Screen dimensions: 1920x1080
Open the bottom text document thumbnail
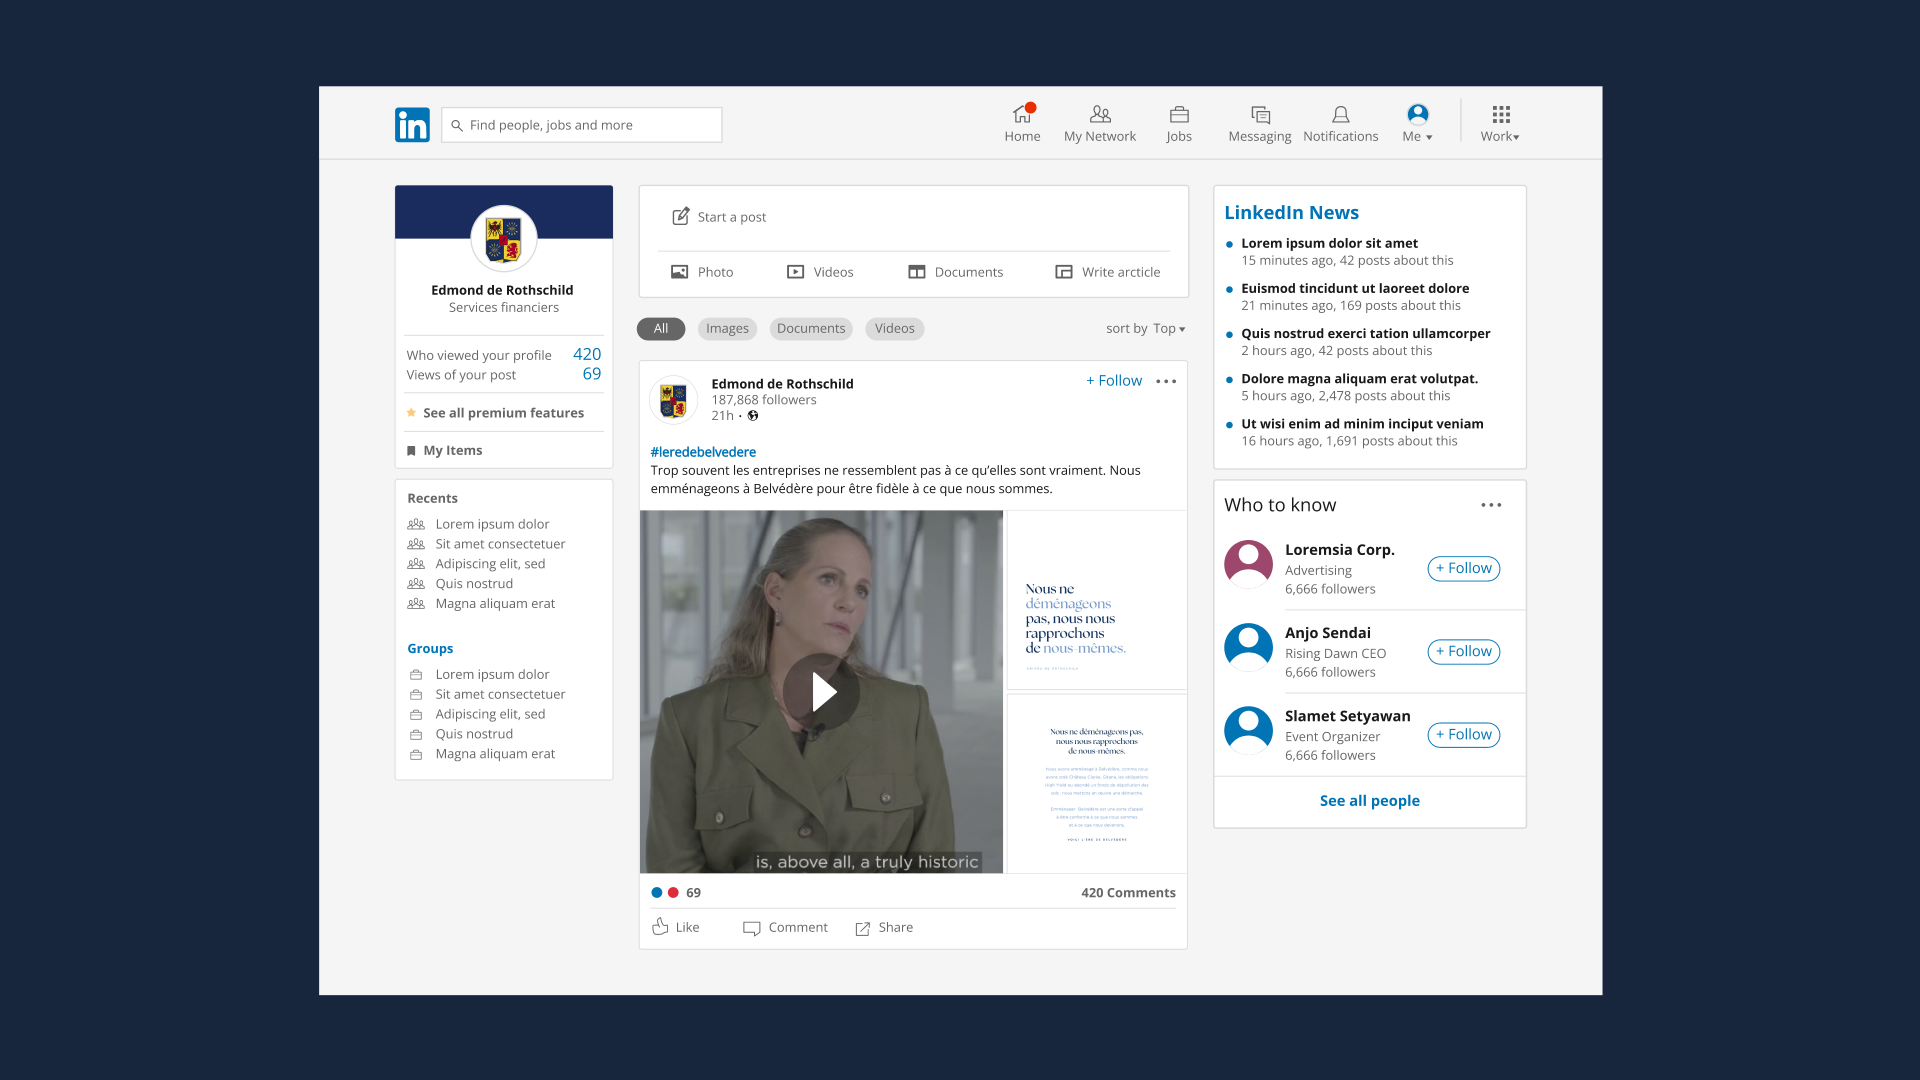[x=1097, y=784]
